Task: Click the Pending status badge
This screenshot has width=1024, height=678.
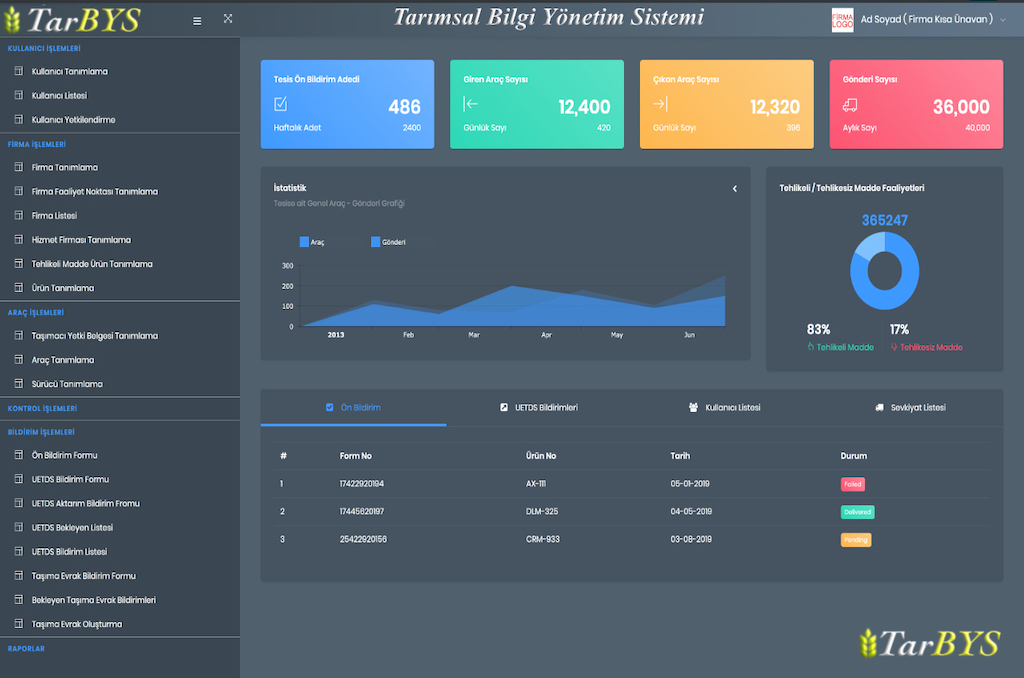Action: [856, 540]
